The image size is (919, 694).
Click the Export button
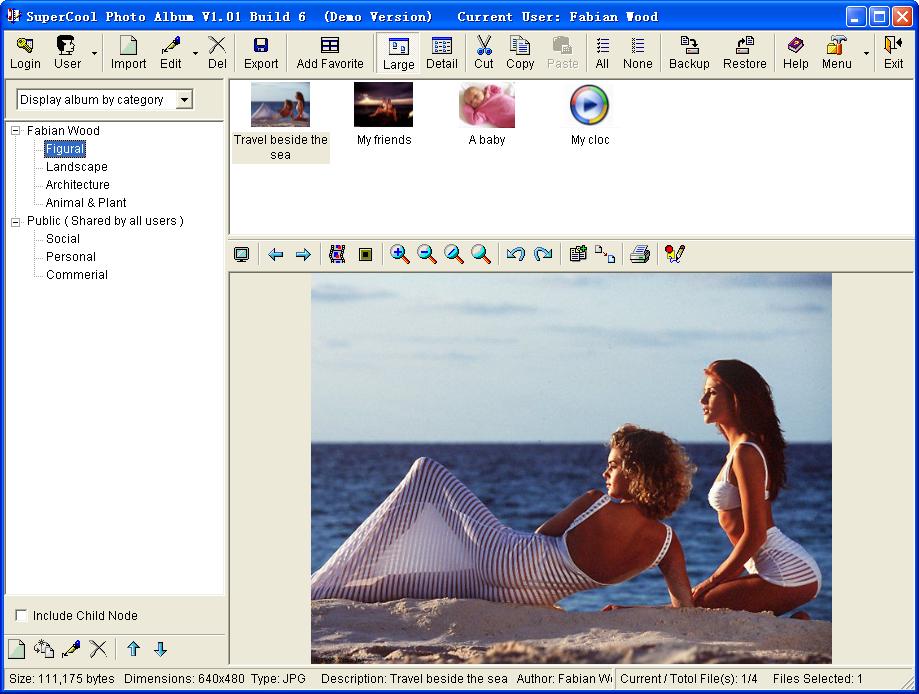pyautogui.click(x=261, y=53)
